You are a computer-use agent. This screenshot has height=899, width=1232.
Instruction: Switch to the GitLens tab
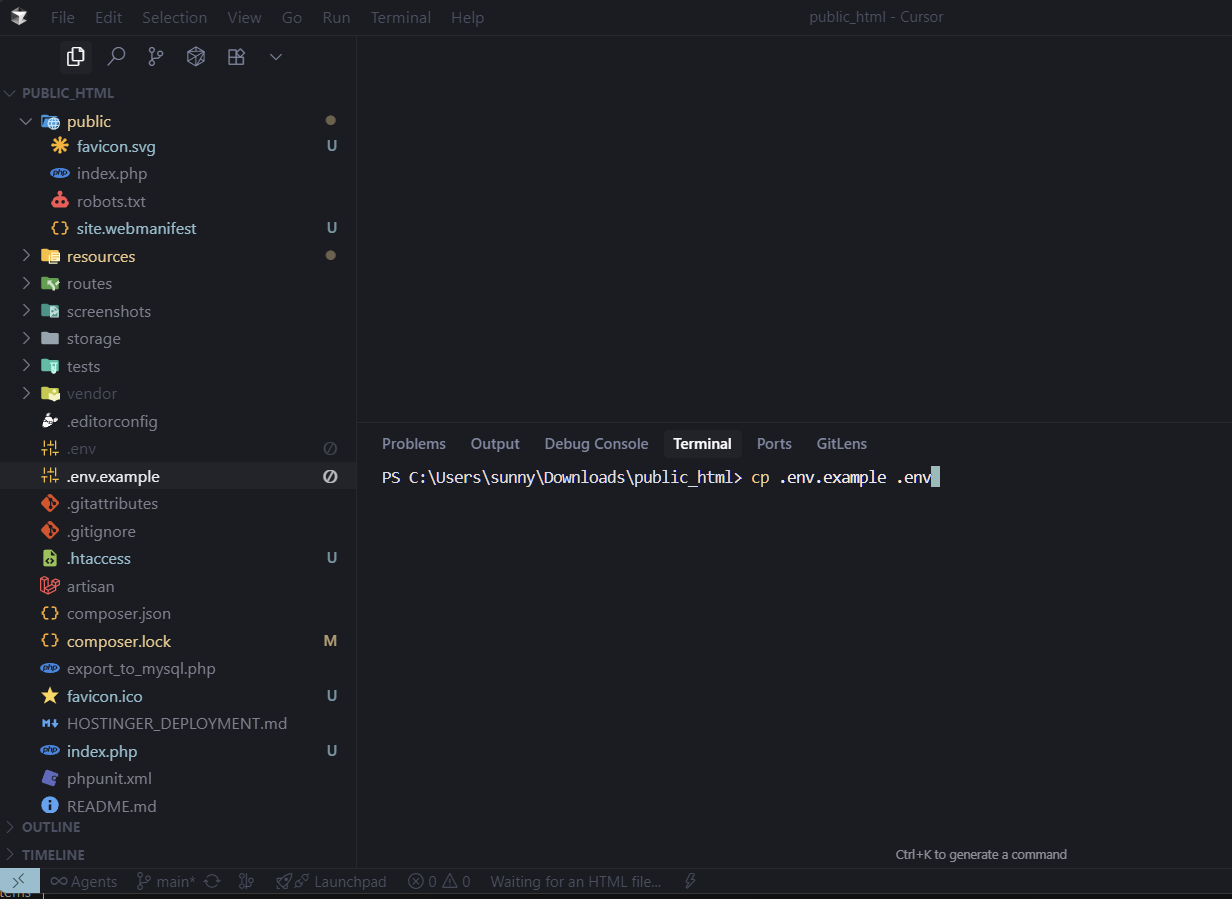tap(841, 443)
